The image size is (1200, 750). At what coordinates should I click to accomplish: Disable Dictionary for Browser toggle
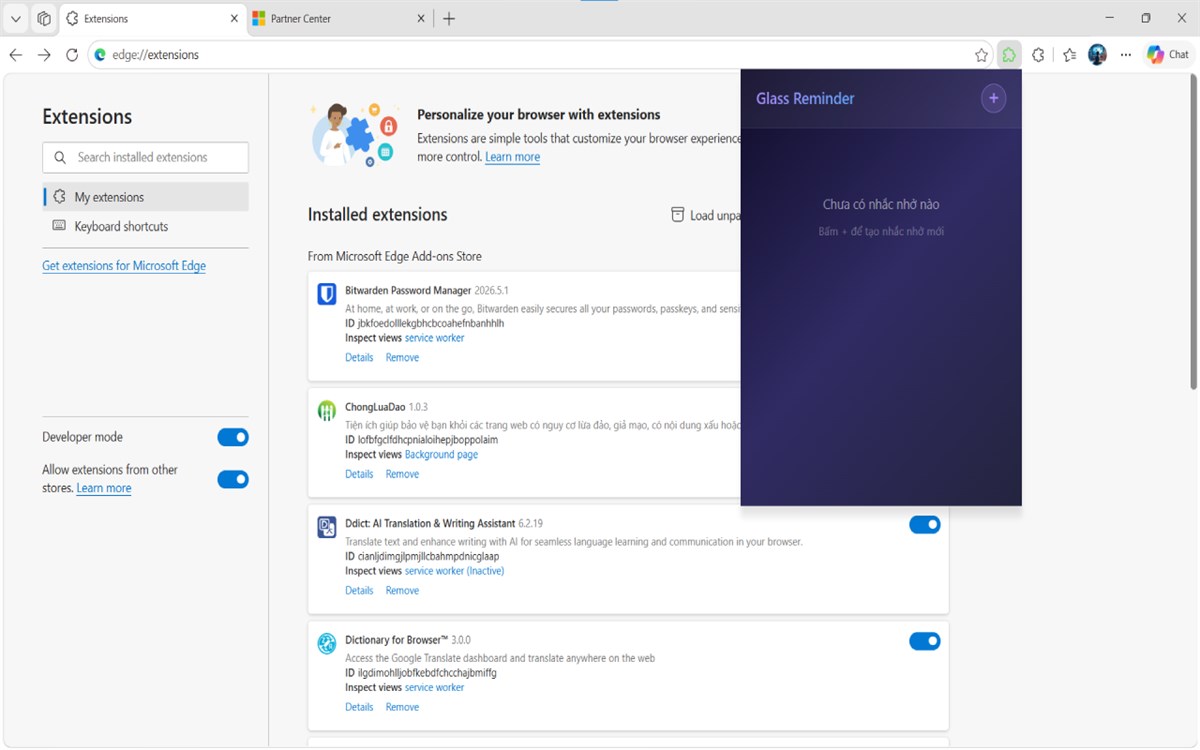[x=925, y=641]
